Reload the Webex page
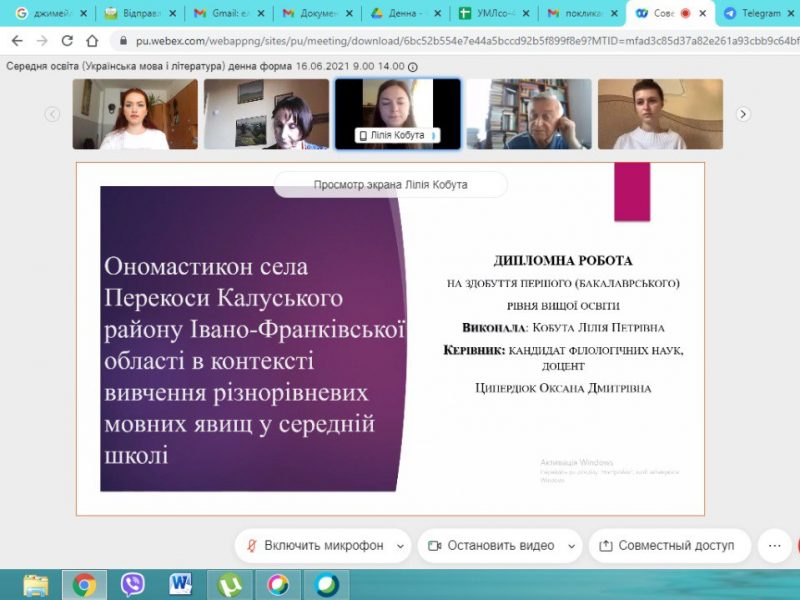800x600 pixels. 67,41
